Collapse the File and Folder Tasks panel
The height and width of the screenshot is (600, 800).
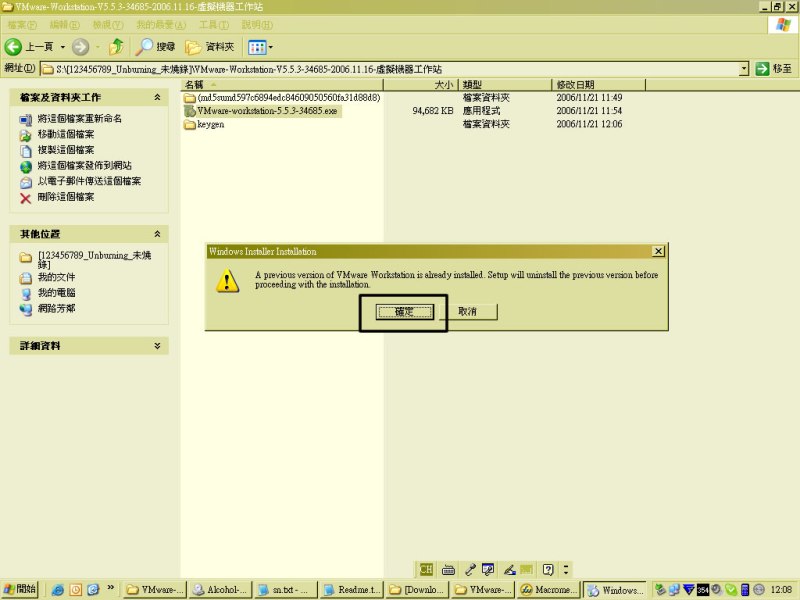coord(157,97)
